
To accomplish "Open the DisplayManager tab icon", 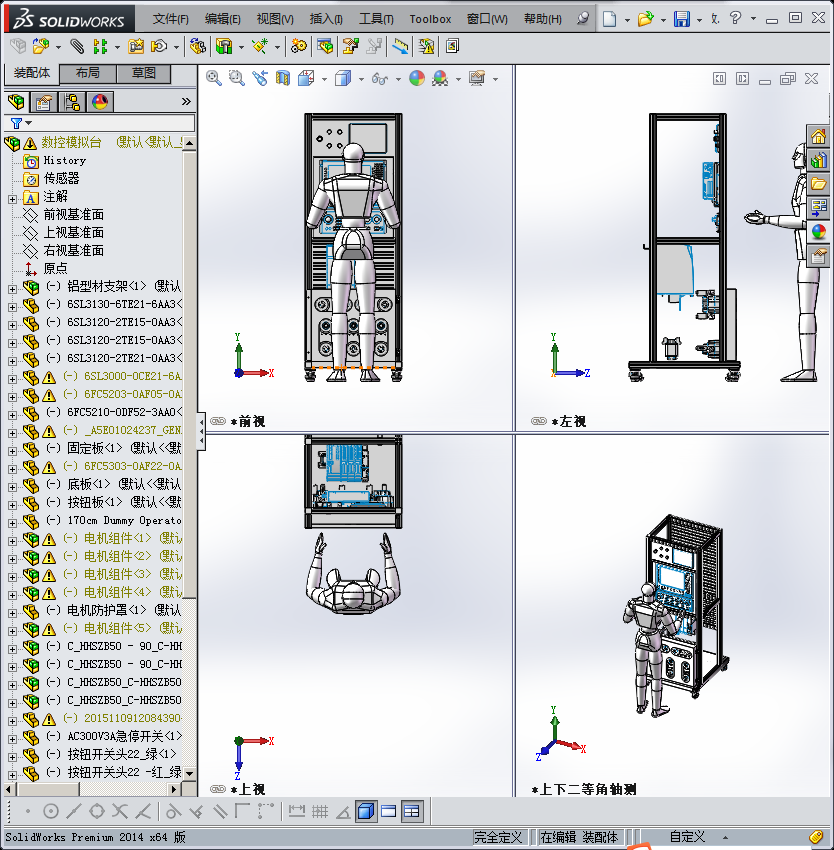I will point(100,101).
